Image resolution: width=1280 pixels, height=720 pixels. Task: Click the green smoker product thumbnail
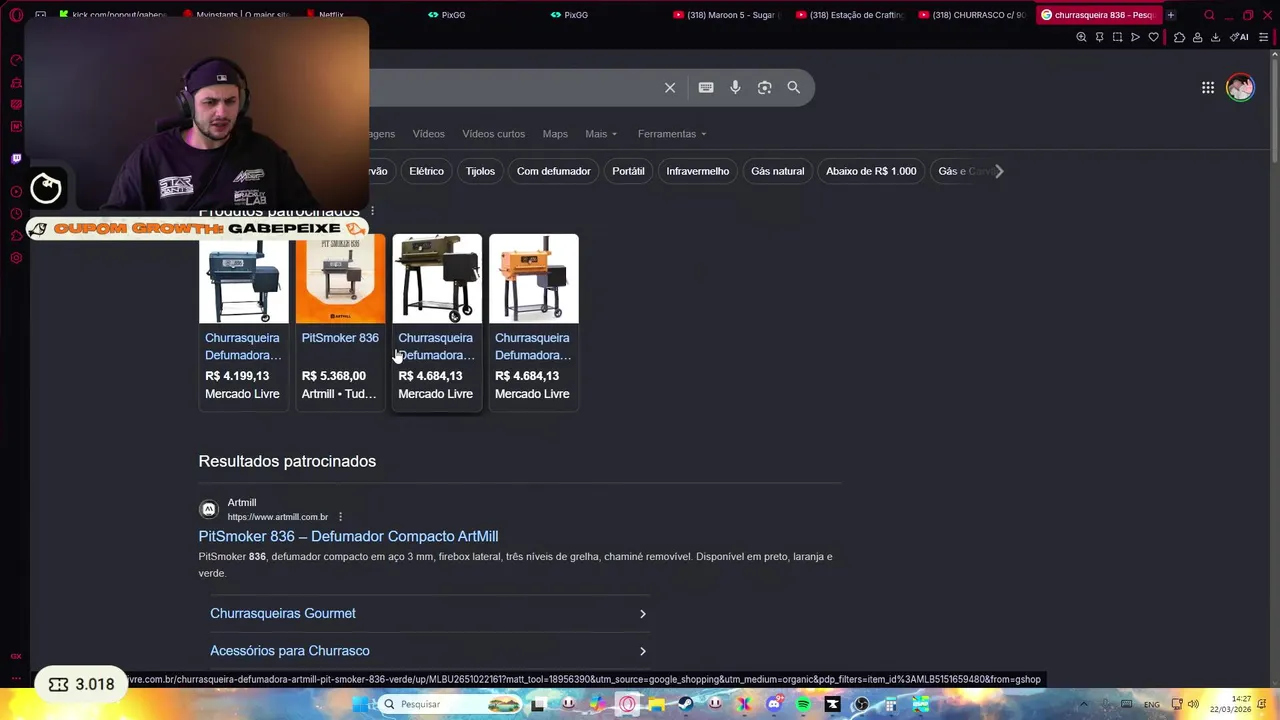437,279
